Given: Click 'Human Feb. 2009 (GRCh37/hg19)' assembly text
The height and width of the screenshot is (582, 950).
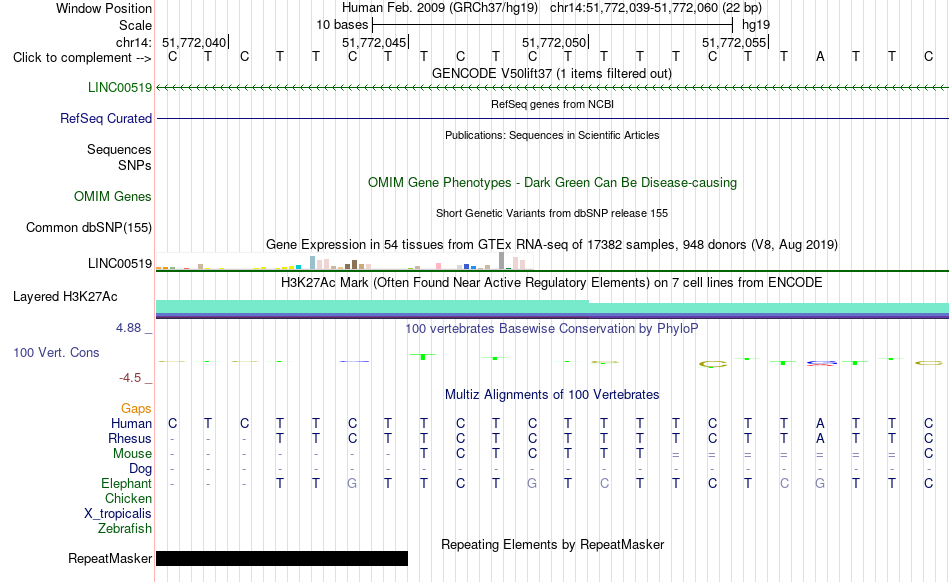Looking at the screenshot, I should click(440, 8).
